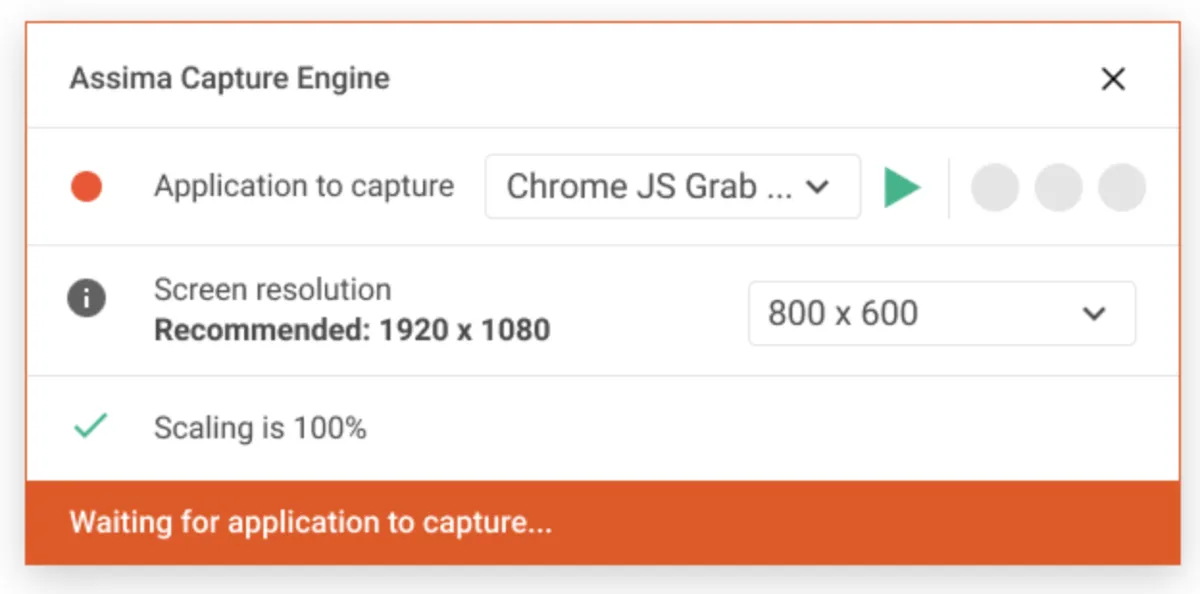Click the Waiting for application to capture message

[310, 522]
